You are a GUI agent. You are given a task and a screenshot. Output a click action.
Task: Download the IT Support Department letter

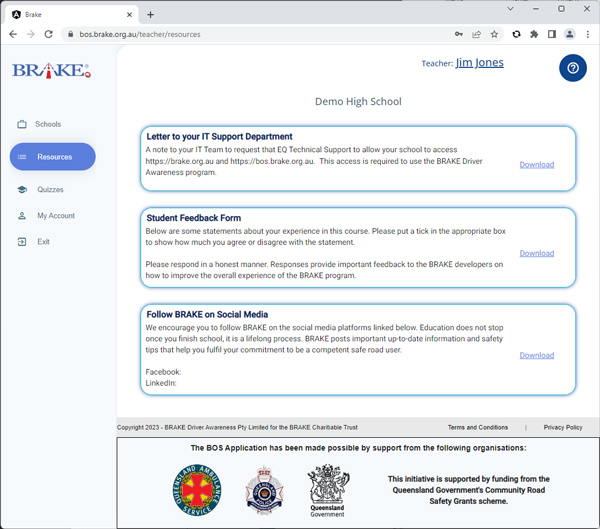[x=536, y=165]
